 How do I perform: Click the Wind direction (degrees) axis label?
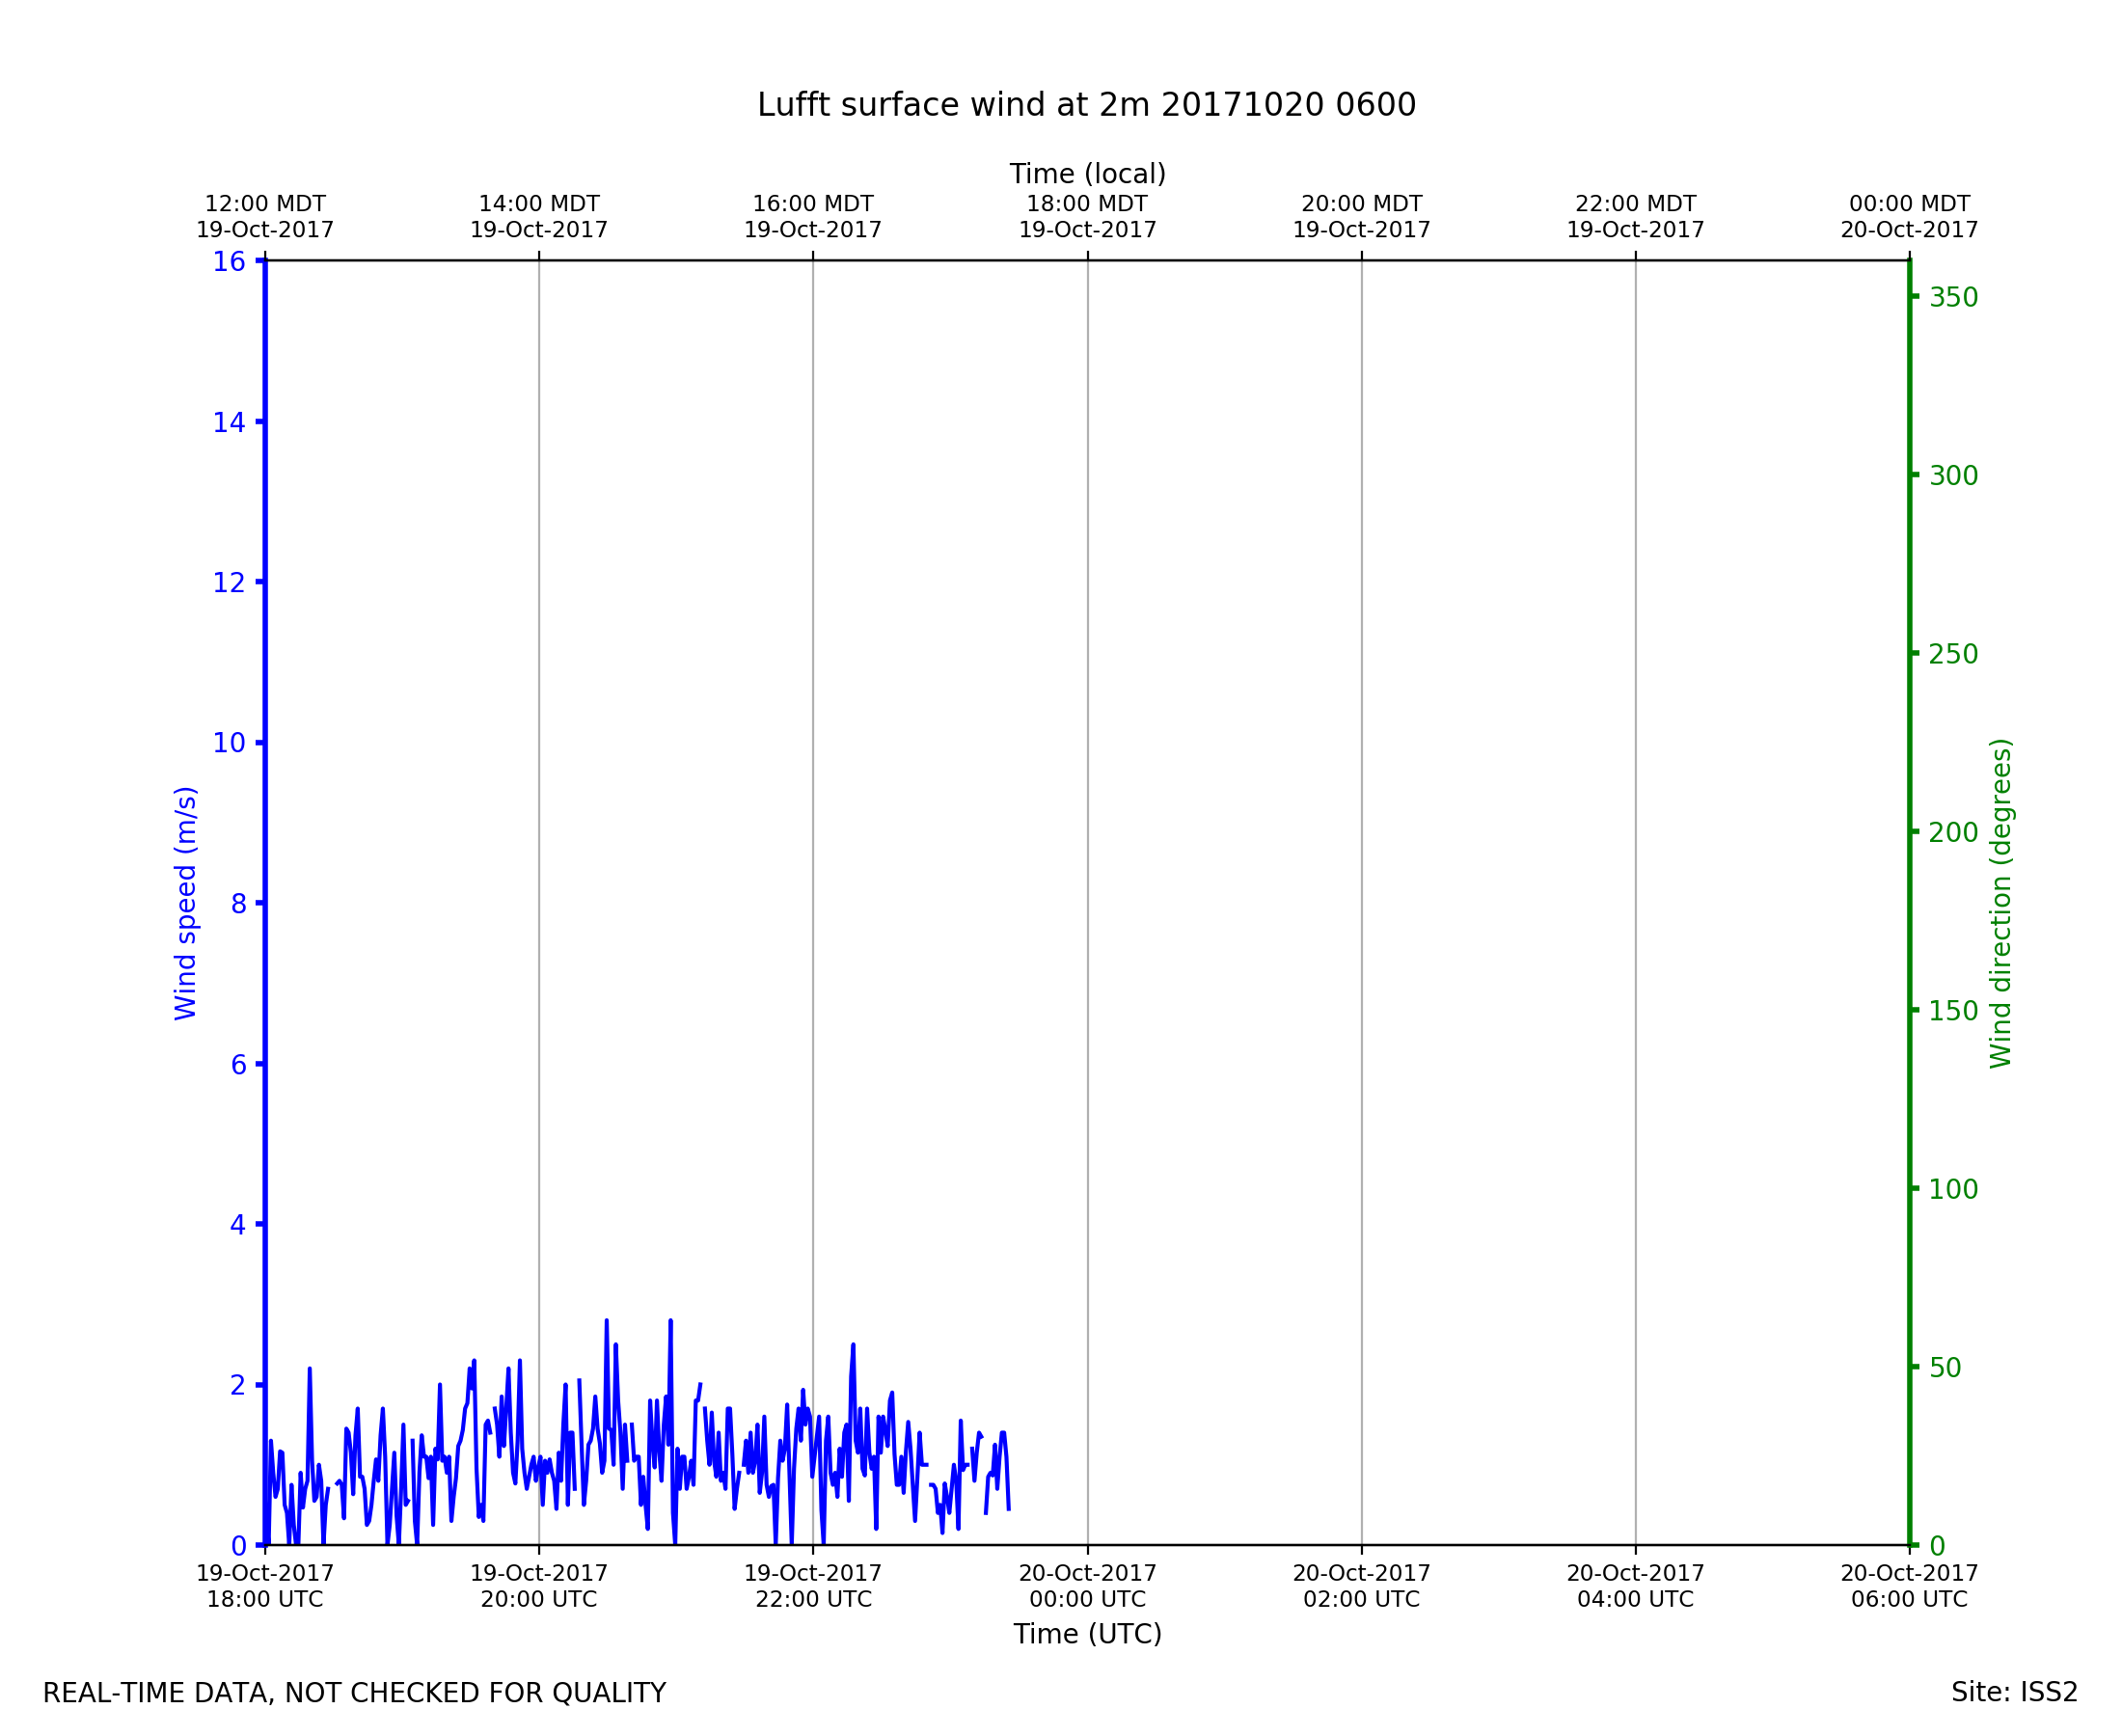click(2000, 903)
